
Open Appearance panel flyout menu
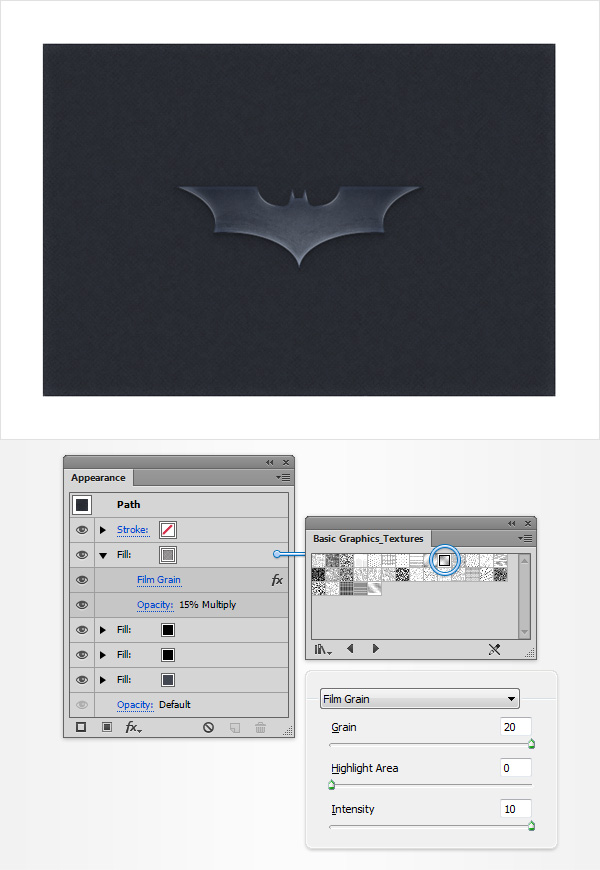284,478
